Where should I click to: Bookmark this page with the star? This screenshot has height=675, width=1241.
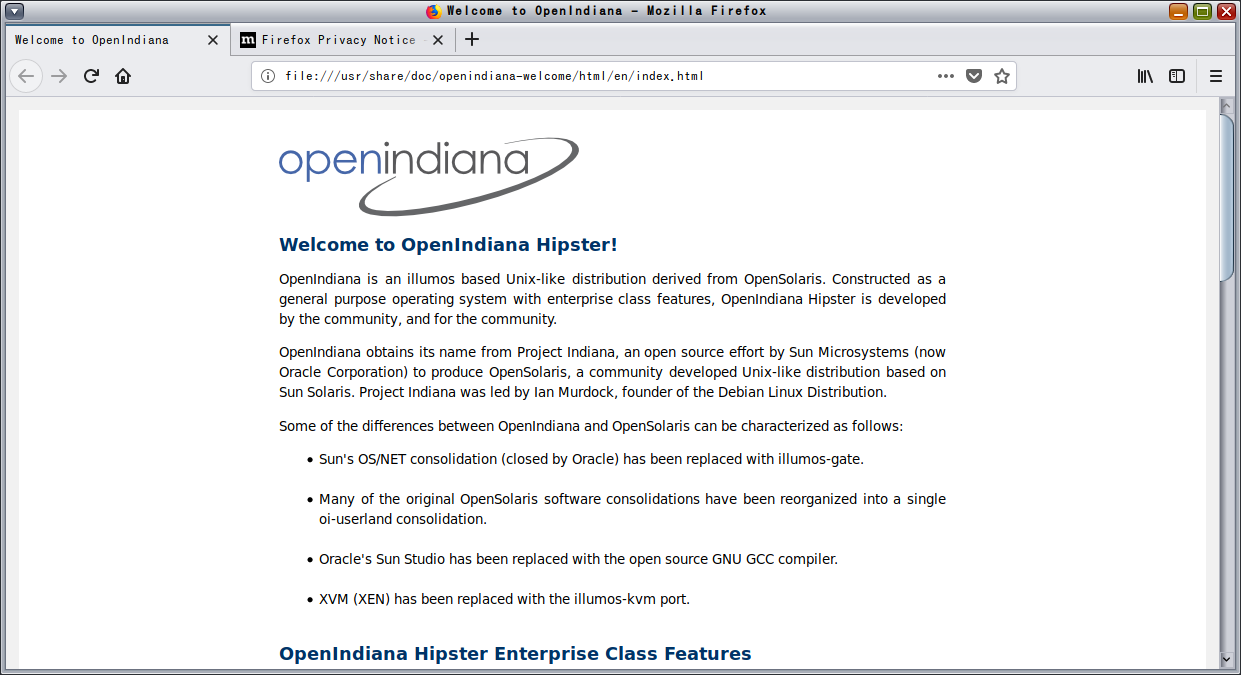[1002, 76]
